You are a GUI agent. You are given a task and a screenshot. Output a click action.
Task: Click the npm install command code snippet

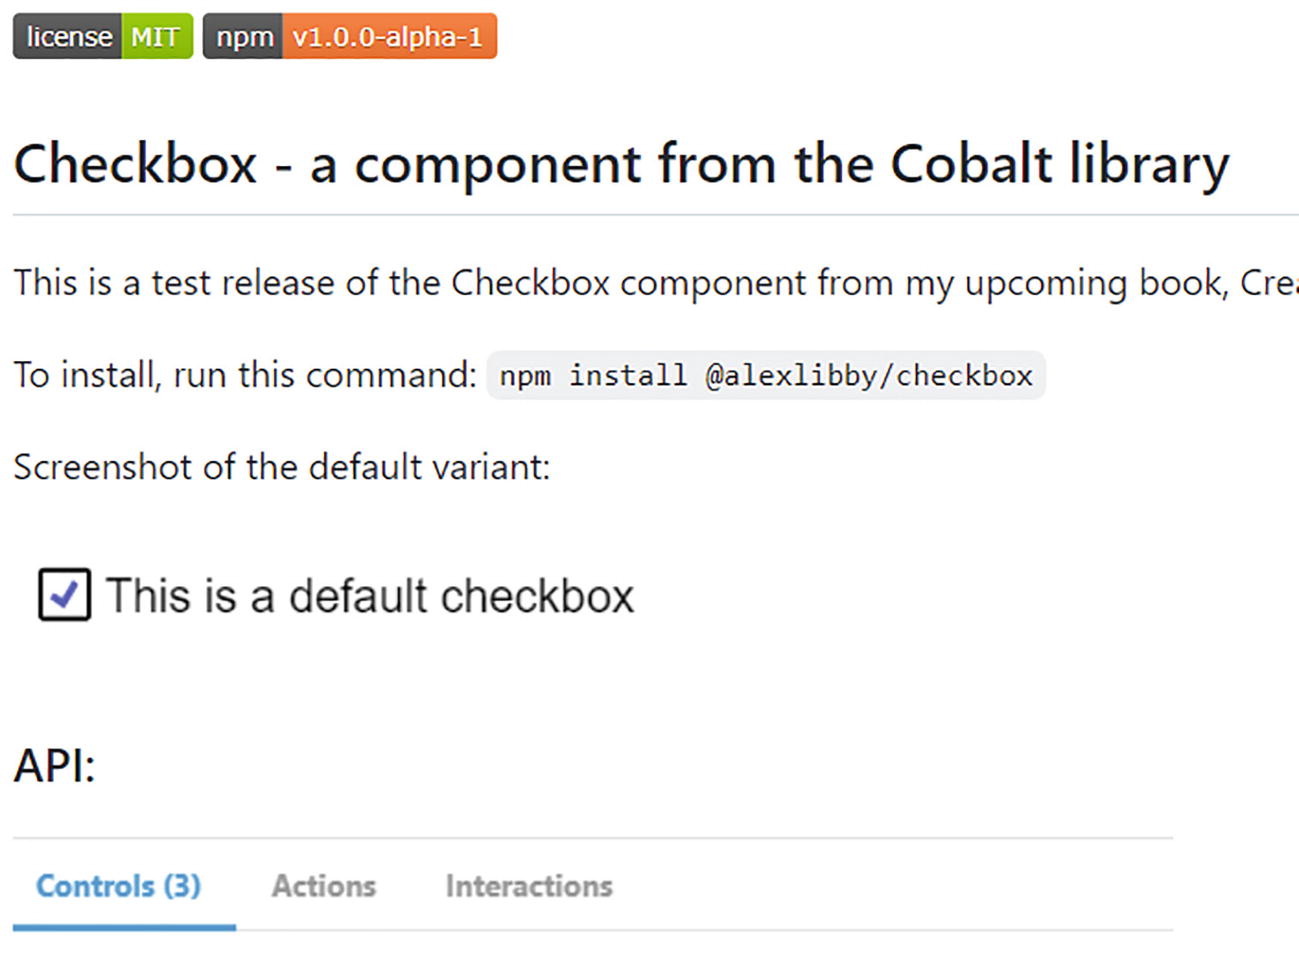[x=765, y=375]
